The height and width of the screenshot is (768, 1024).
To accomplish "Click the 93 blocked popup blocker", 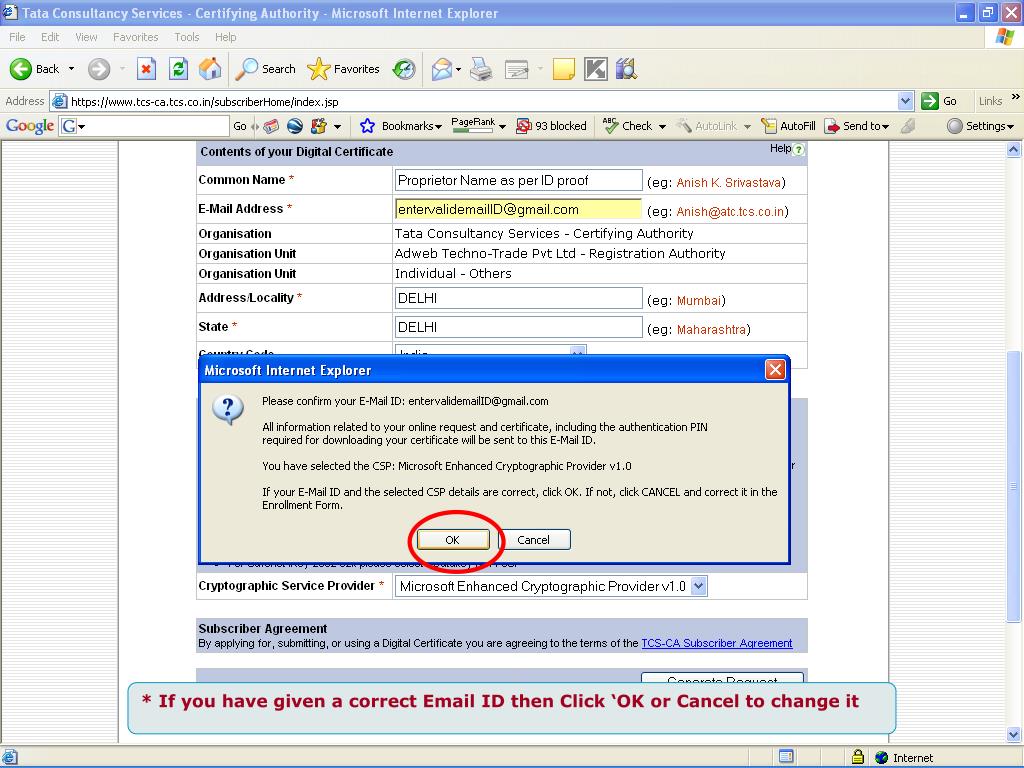I will point(551,126).
